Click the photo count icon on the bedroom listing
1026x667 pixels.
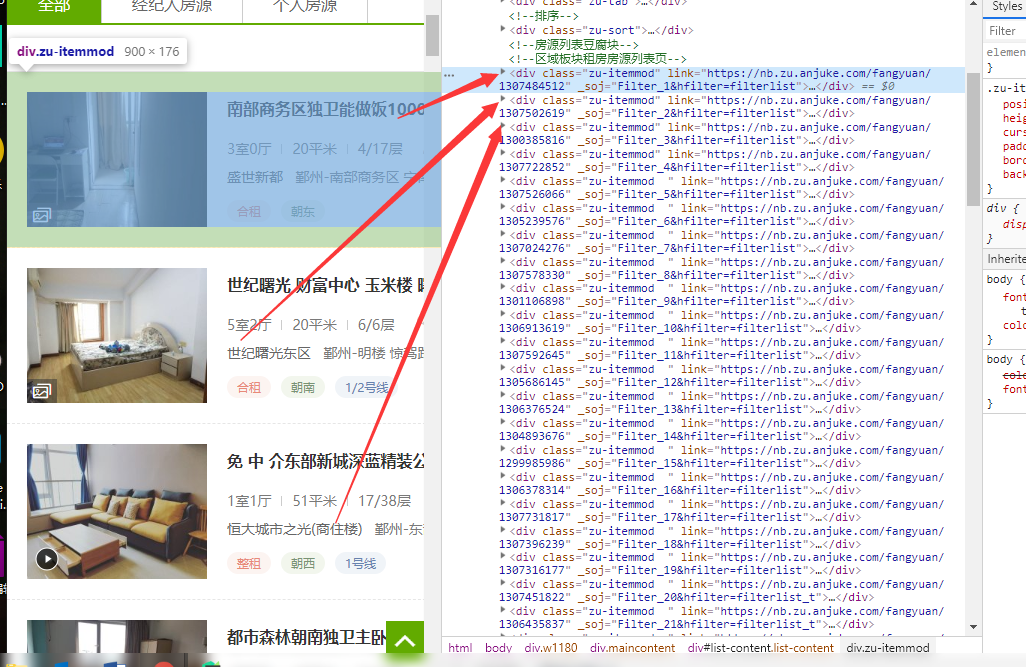pyautogui.click(x=42, y=392)
